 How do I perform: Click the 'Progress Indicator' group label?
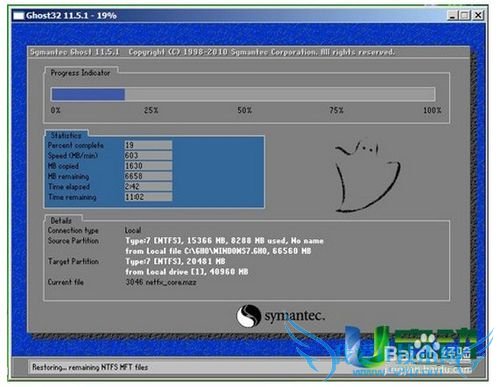[80, 73]
